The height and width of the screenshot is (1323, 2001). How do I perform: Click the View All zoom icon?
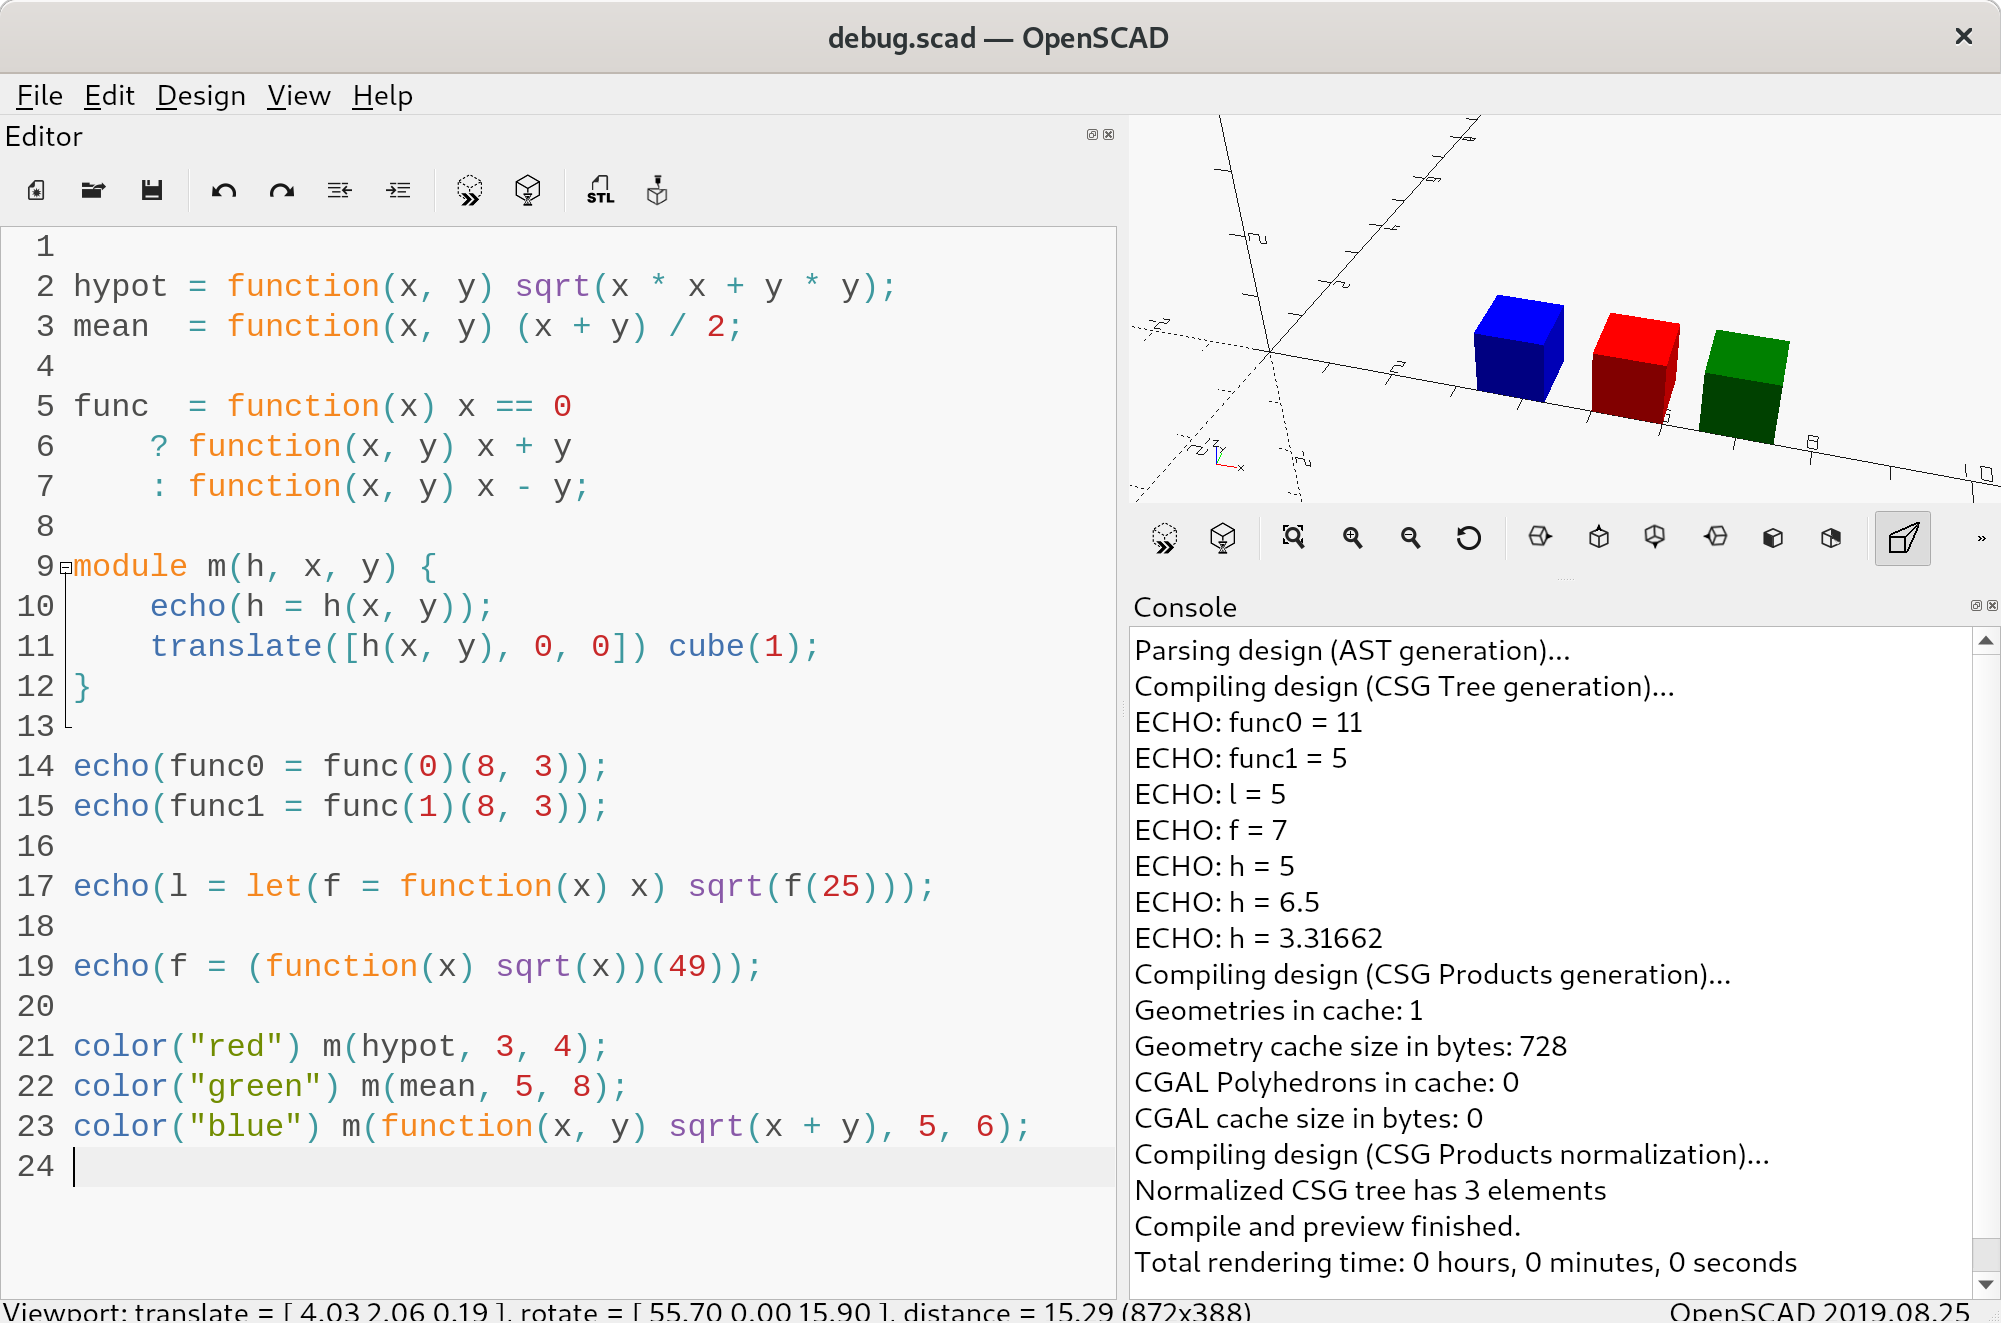[1293, 538]
